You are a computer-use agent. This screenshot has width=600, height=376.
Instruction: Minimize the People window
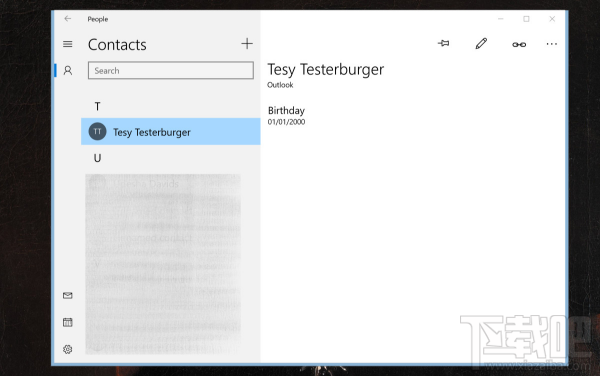tap(501, 19)
